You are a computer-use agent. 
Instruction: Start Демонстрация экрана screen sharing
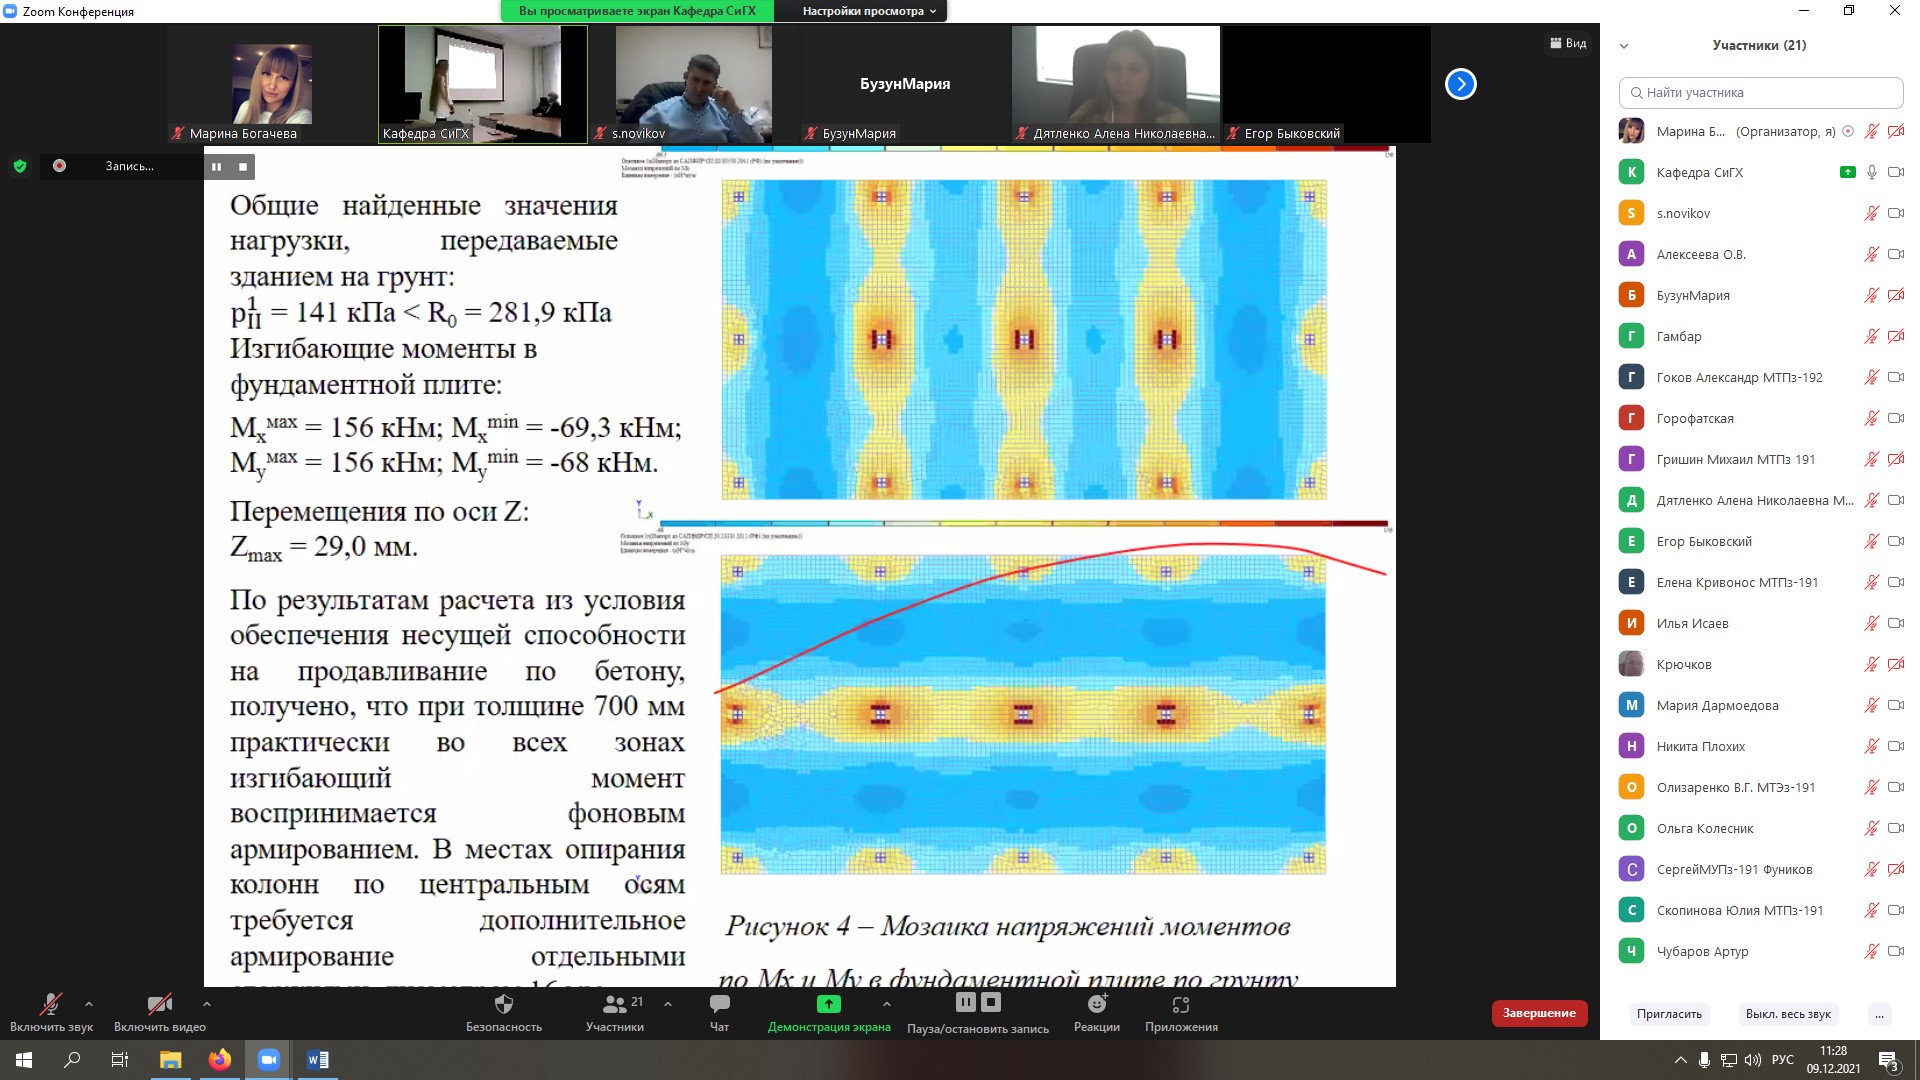pyautogui.click(x=829, y=1012)
